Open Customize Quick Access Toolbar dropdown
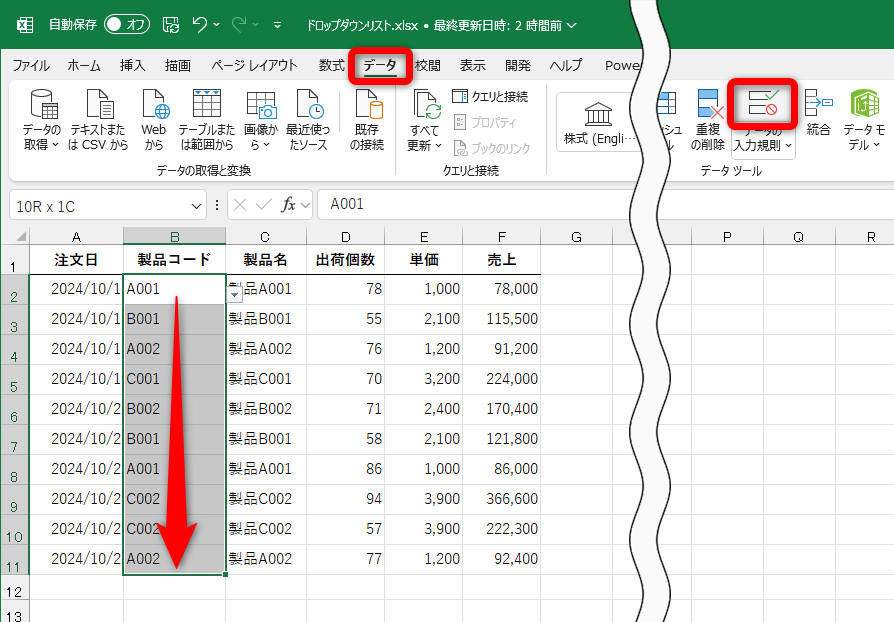The height and width of the screenshot is (622, 894). 277,25
